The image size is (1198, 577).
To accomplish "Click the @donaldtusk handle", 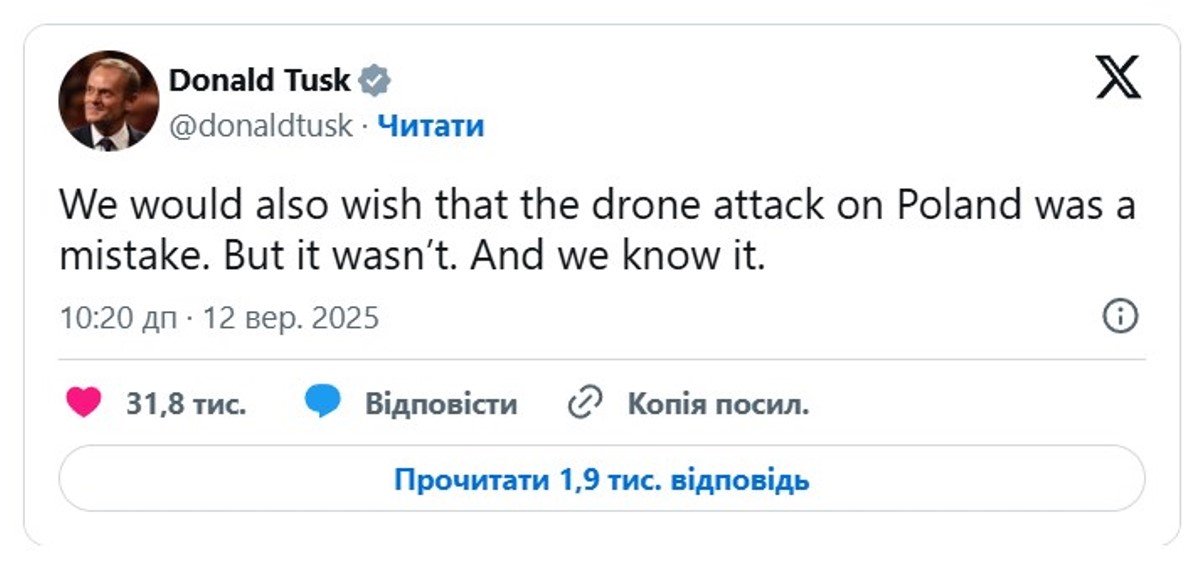I will [263, 126].
